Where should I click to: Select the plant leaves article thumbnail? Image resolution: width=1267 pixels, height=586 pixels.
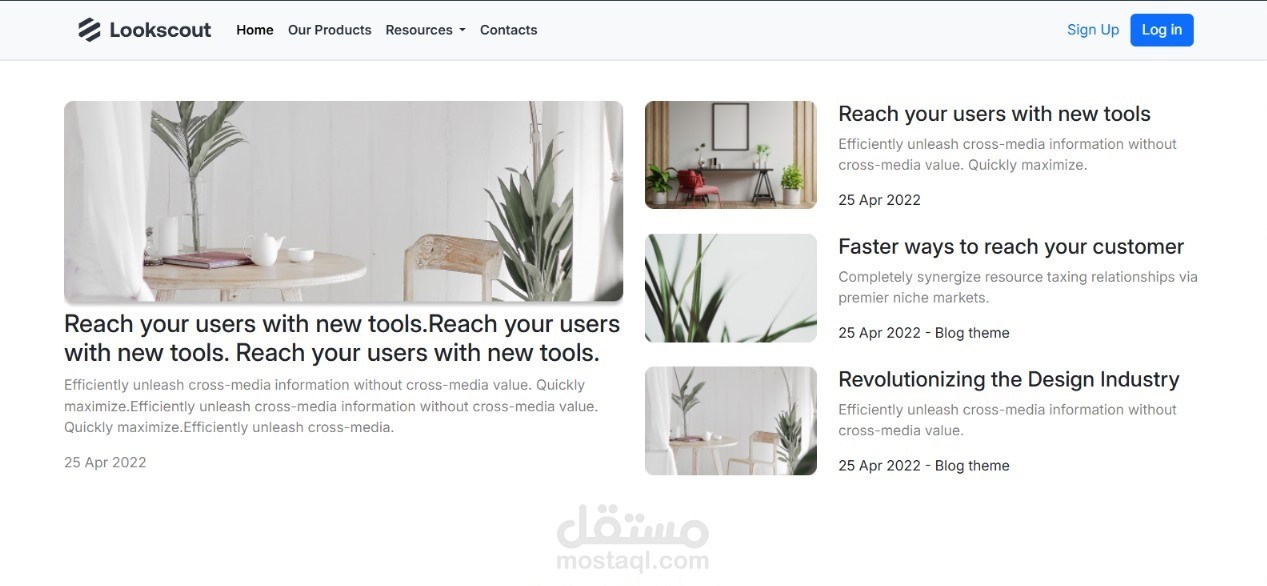(730, 287)
